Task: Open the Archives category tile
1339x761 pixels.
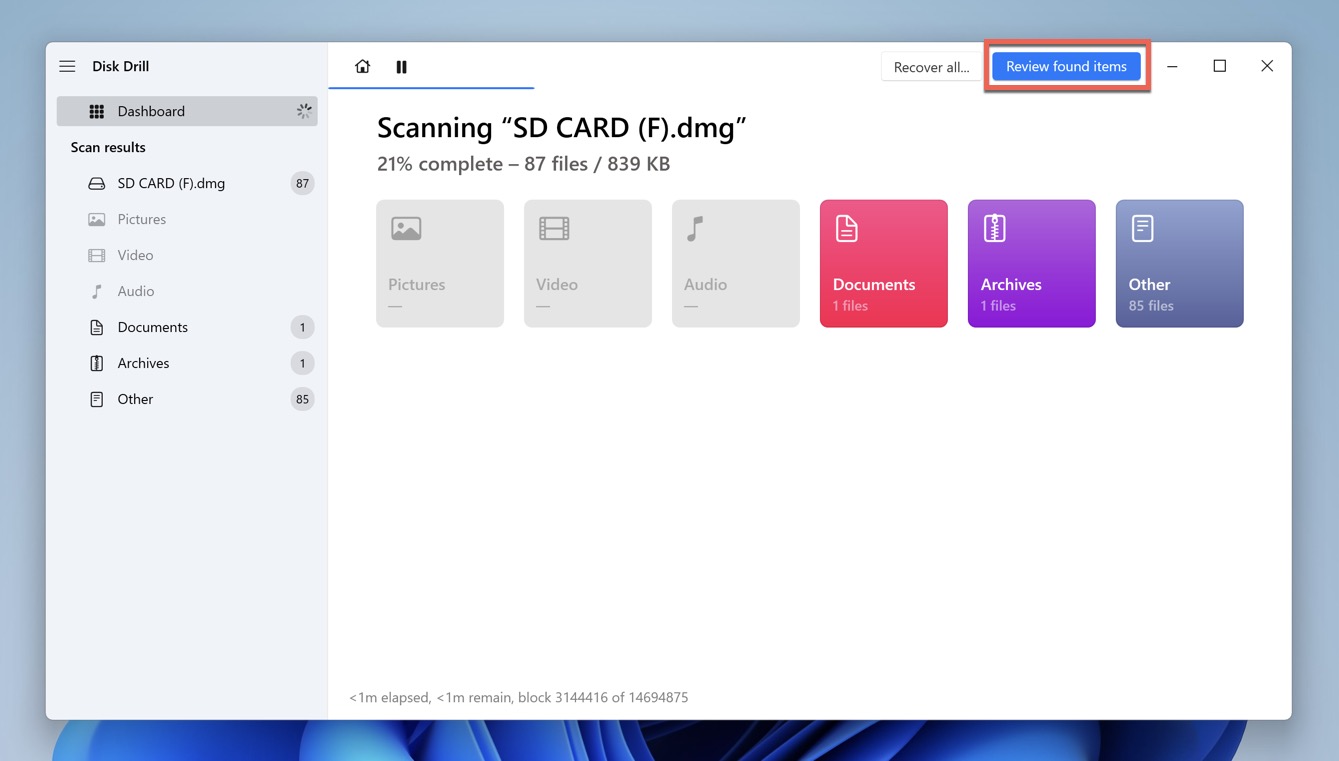Action: point(1032,264)
